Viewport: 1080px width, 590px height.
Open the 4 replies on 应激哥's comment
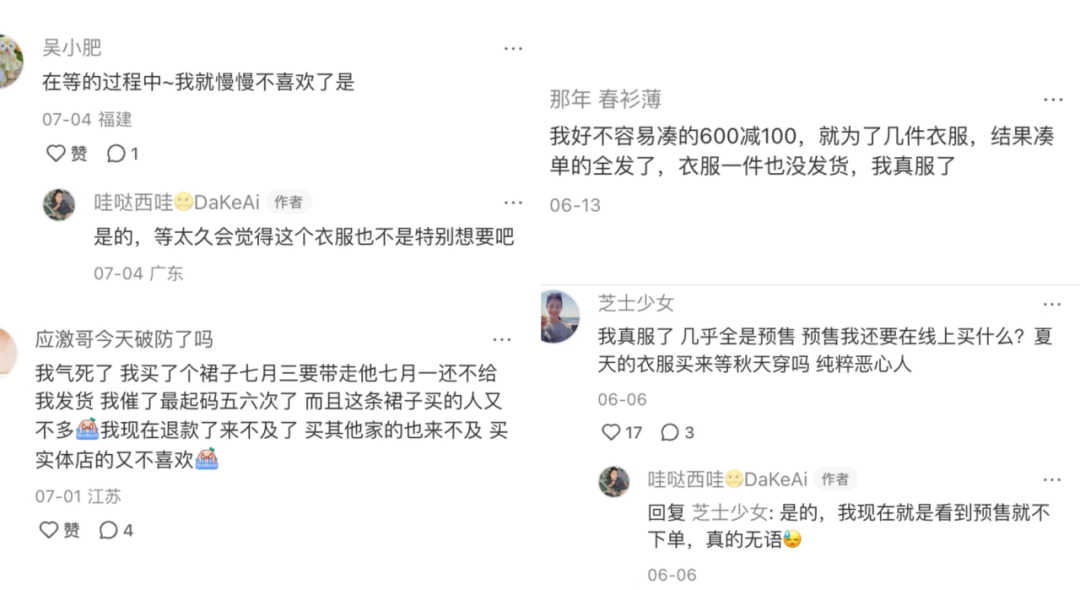(x=109, y=529)
